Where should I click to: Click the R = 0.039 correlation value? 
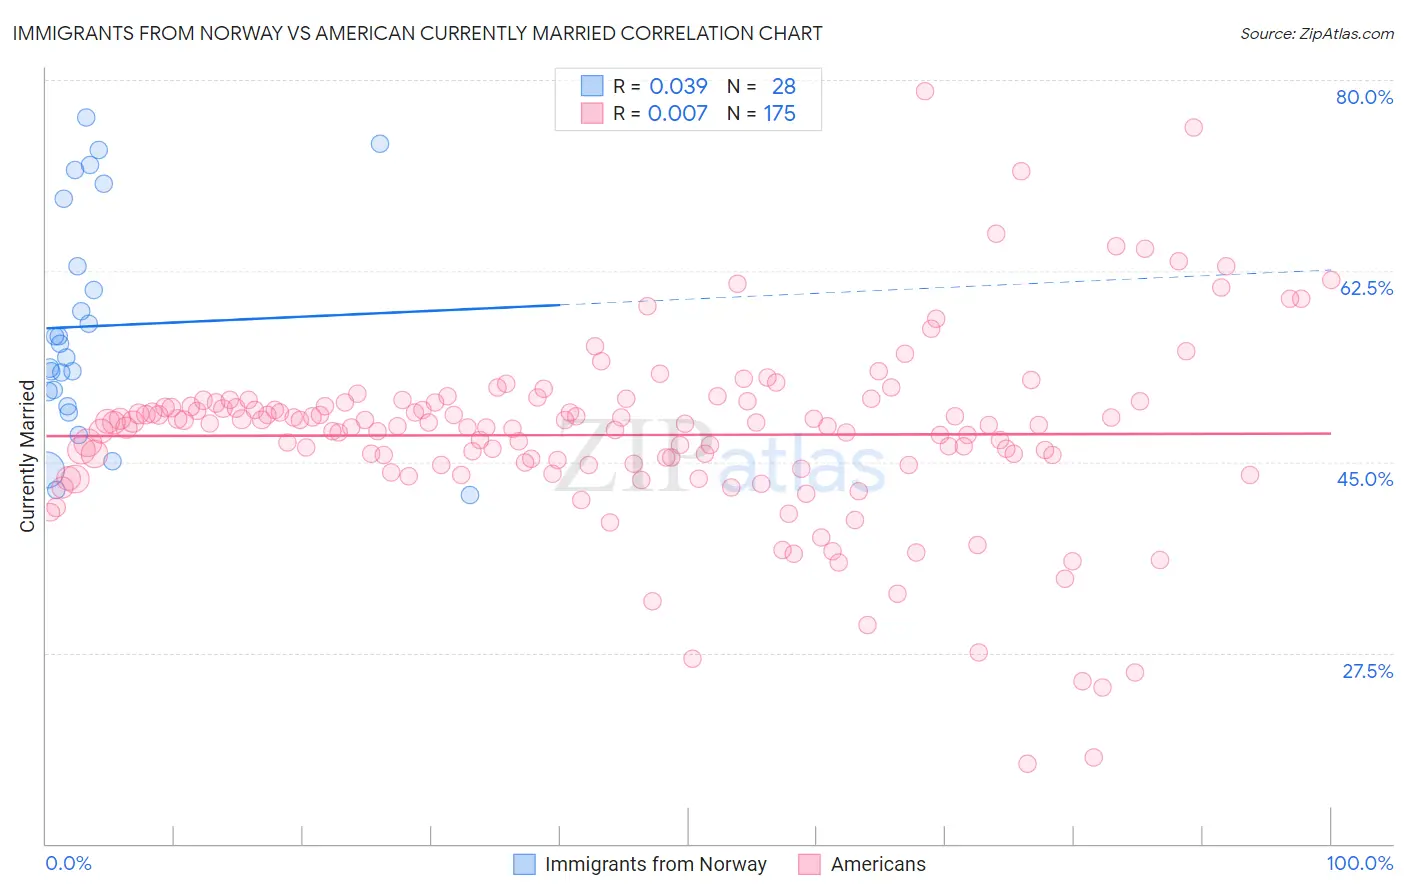tap(660, 86)
